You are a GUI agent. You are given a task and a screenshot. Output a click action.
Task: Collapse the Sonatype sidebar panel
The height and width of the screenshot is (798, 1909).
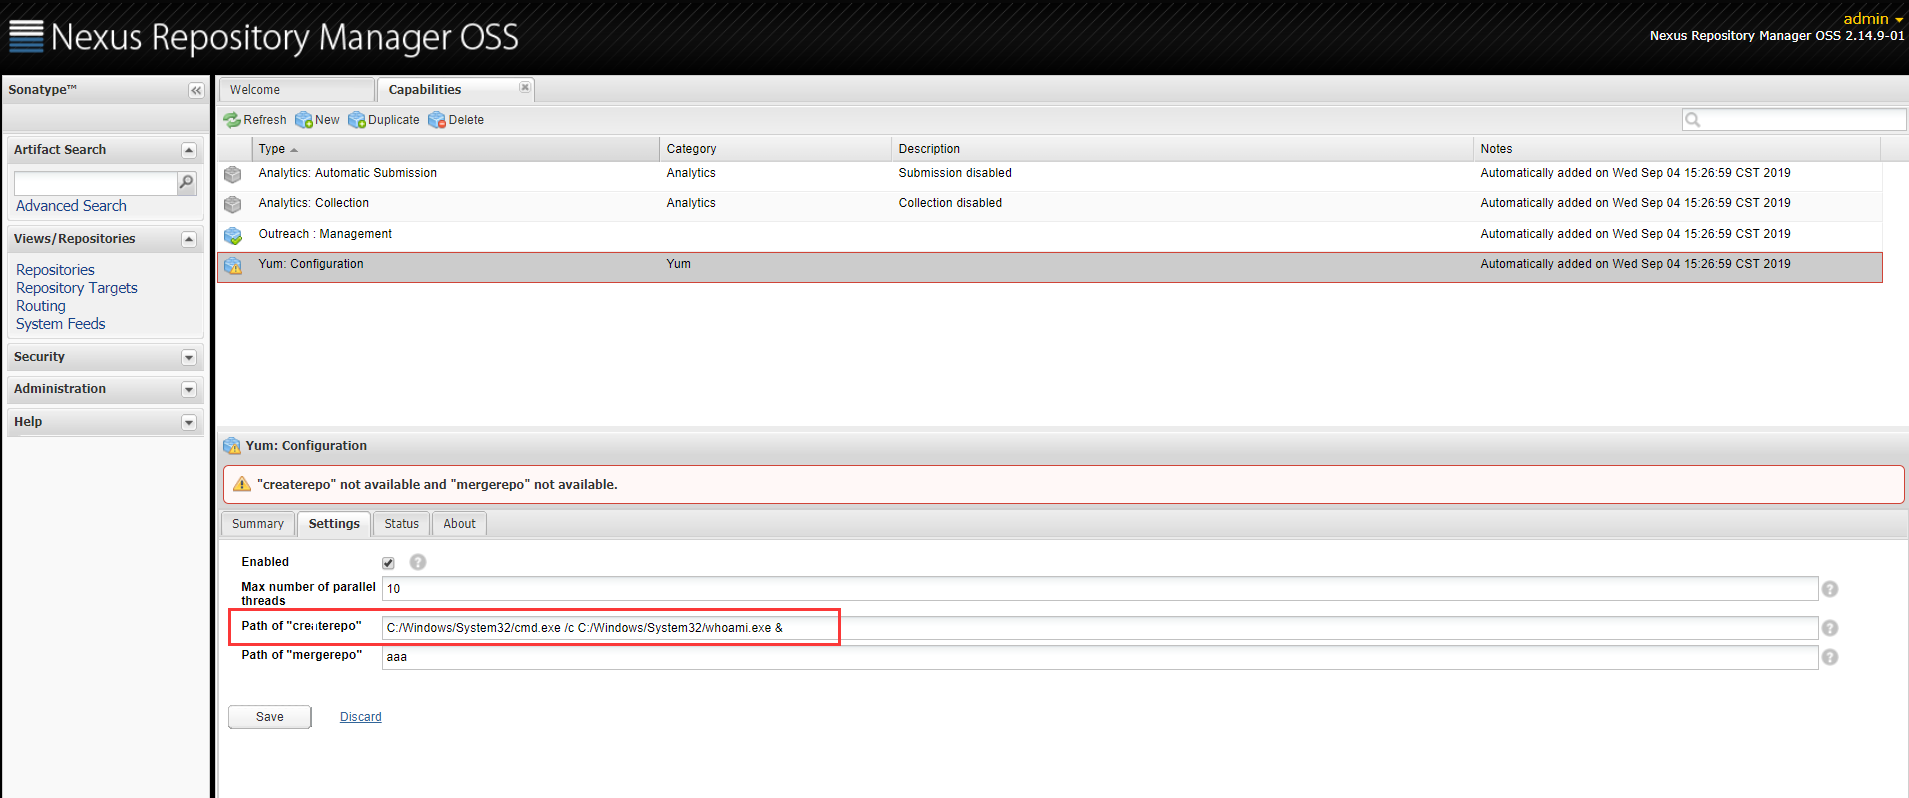[x=196, y=90]
